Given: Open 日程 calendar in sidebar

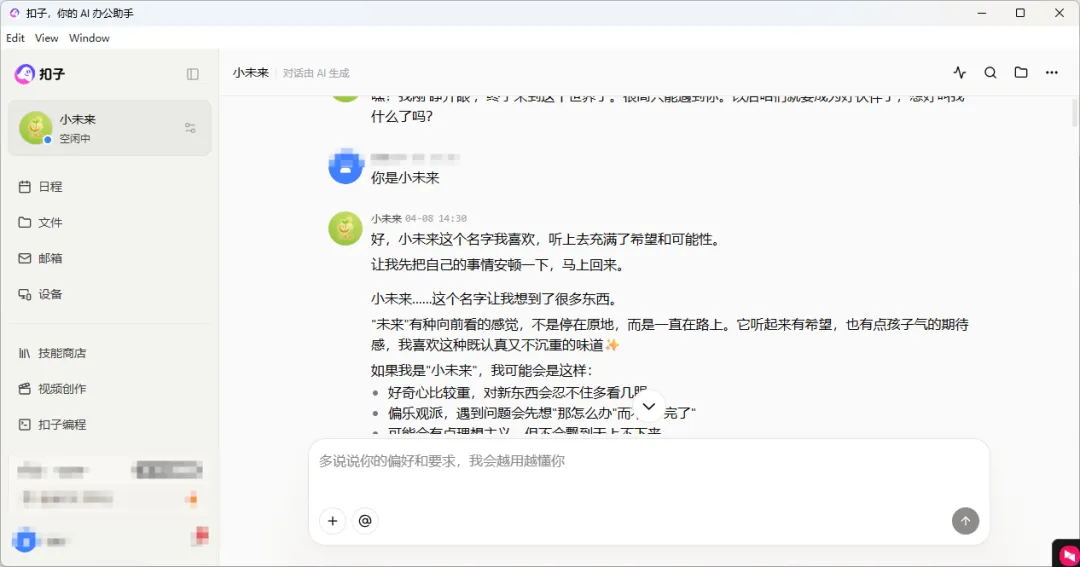Looking at the screenshot, I should point(110,187).
